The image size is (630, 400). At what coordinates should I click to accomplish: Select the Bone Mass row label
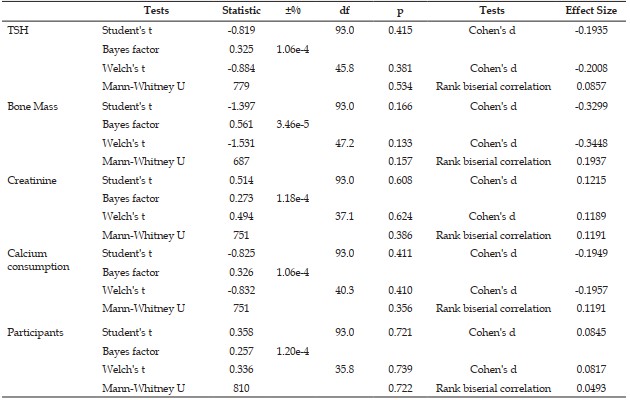pyautogui.click(x=33, y=106)
